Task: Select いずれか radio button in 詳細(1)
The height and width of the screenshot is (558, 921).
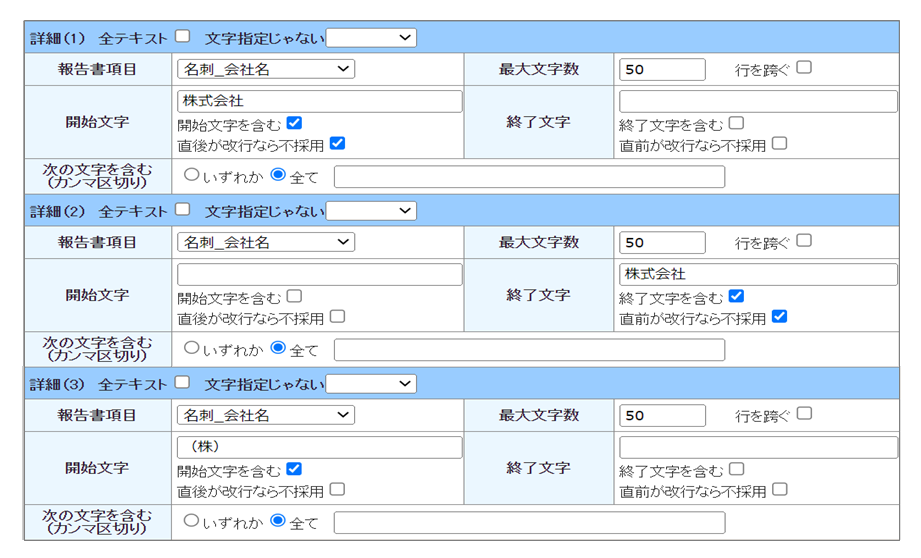Action: (191, 176)
